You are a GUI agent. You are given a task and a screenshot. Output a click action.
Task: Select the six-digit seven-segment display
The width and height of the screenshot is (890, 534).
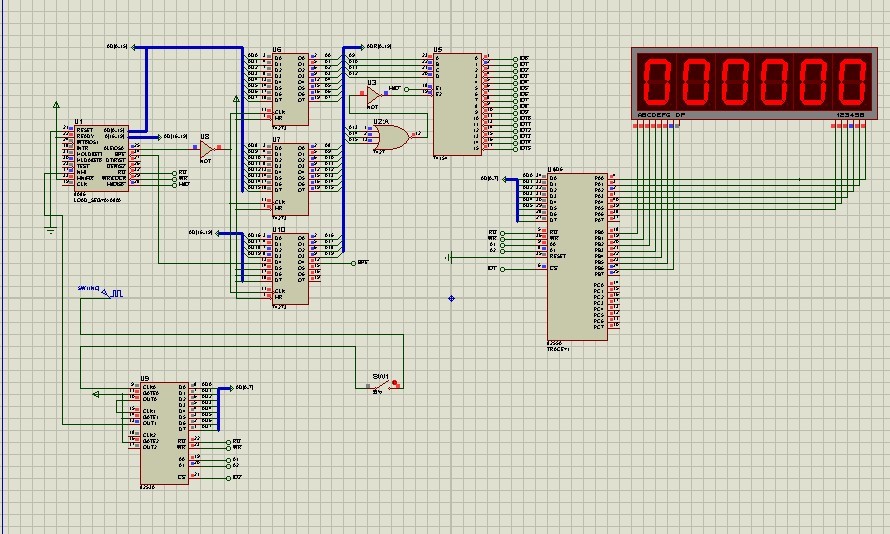[x=755, y=83]
